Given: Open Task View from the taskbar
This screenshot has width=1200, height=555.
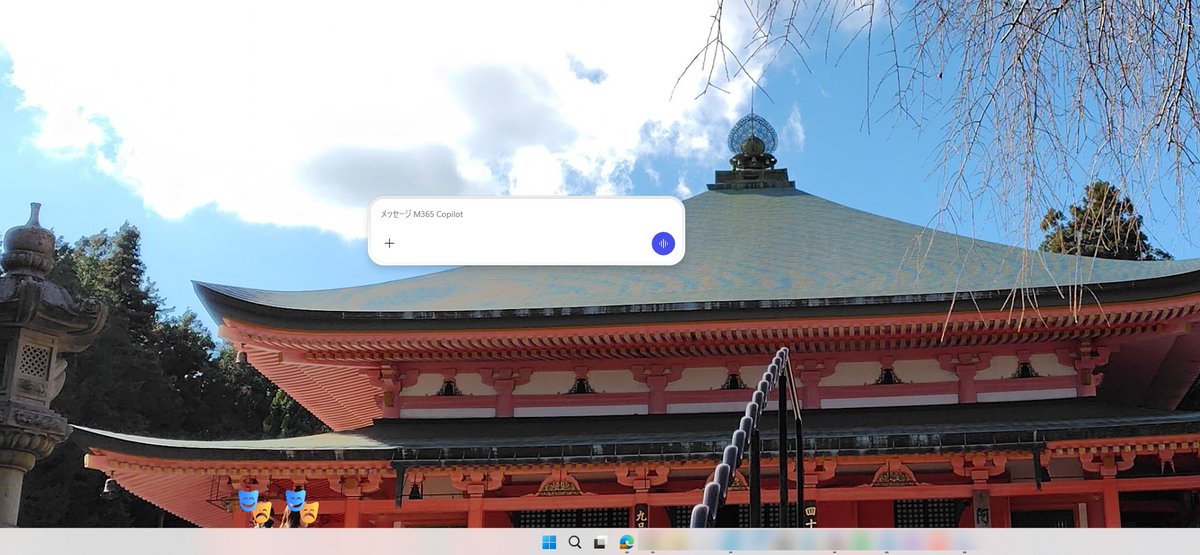Looking at the screenshot, I should pyautogui.click(x=600, y=542).
